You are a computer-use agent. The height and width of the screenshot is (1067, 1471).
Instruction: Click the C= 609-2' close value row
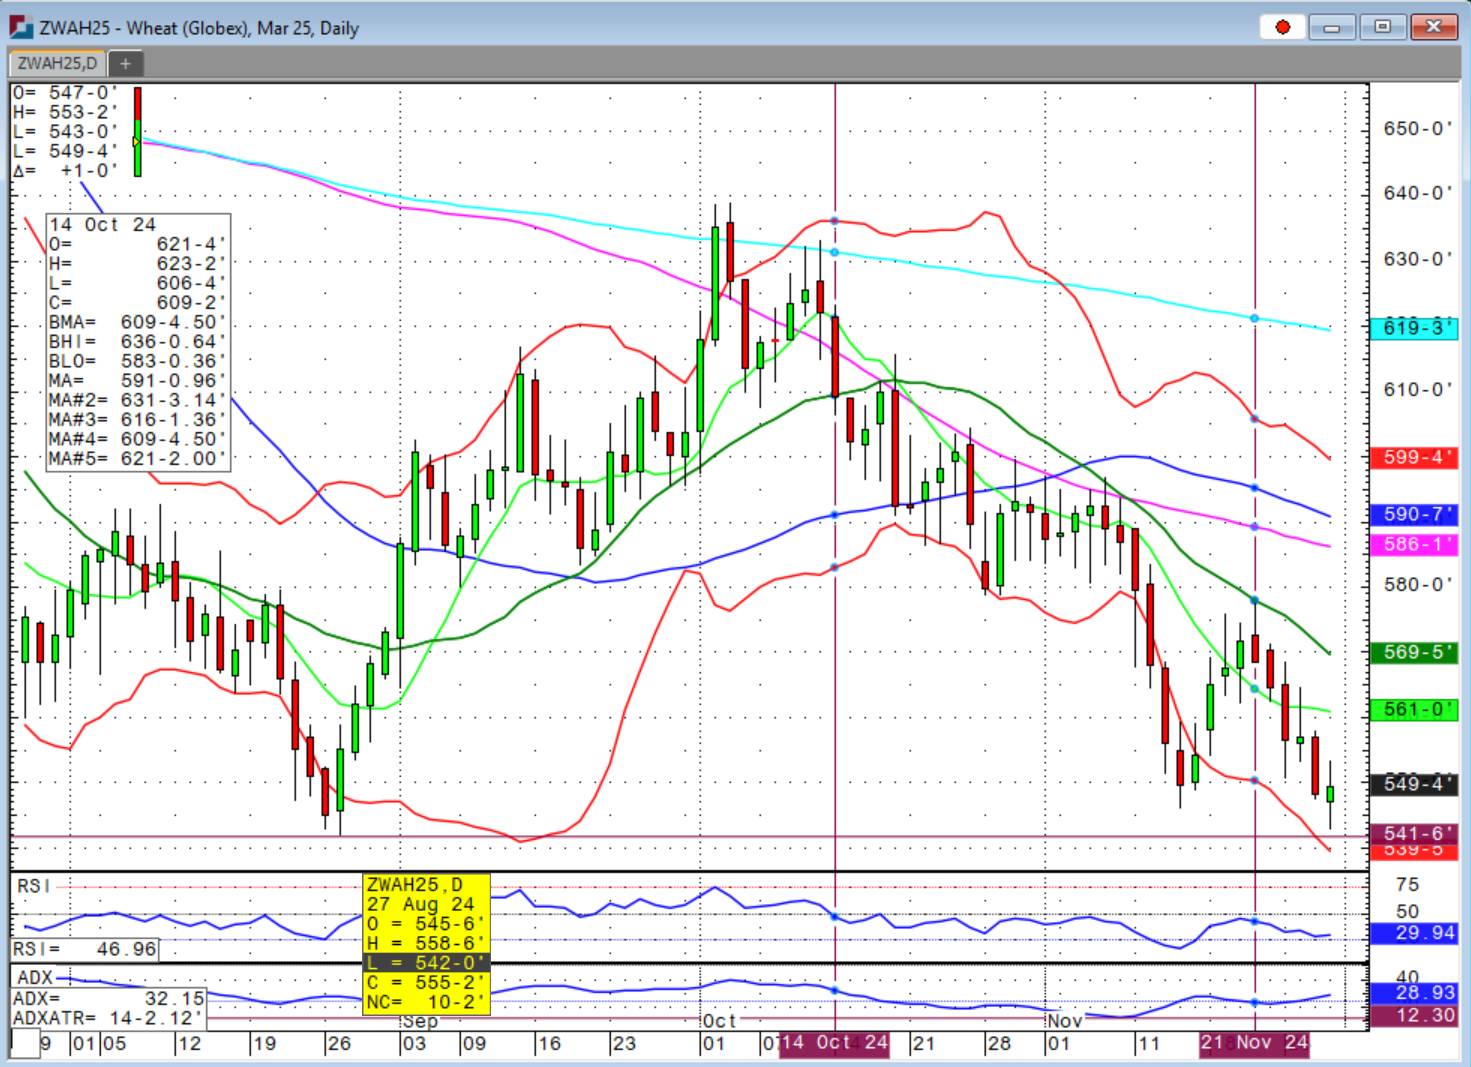(x=138, y=303)
